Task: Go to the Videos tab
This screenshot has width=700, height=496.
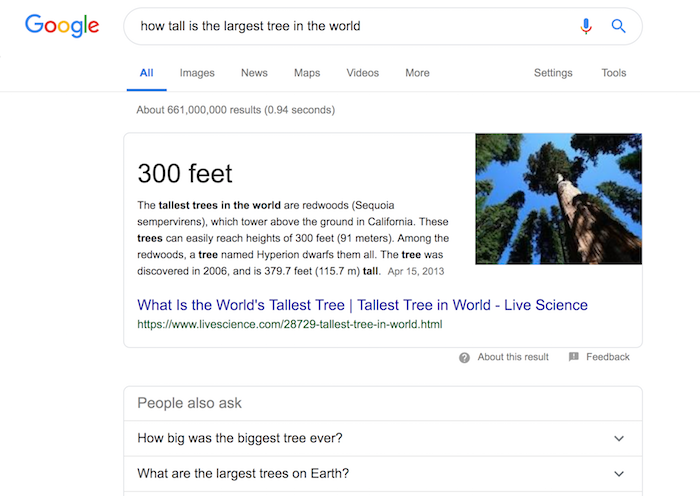Action: pos(362,73)
